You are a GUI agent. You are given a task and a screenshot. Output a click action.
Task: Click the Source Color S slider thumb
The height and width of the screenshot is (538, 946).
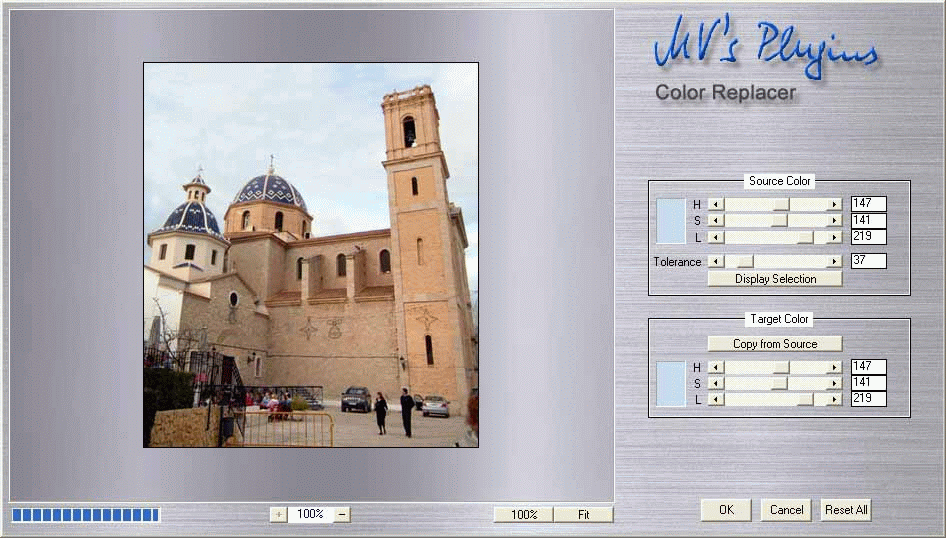[779, 221]
